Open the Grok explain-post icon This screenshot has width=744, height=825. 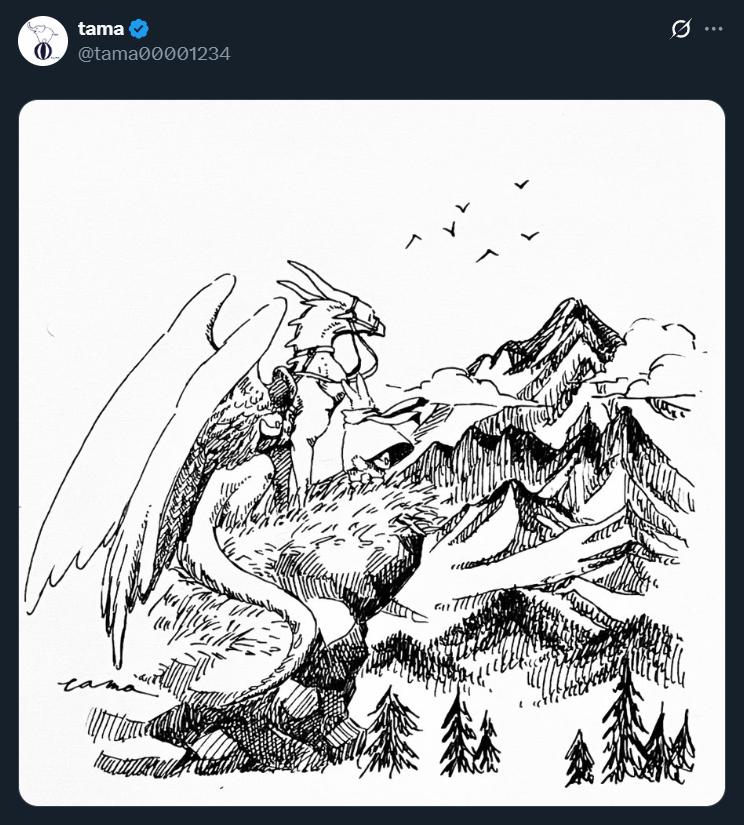[x=680, y=29]
